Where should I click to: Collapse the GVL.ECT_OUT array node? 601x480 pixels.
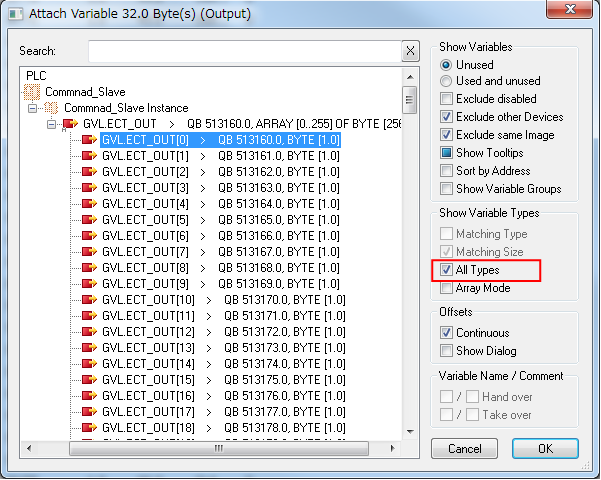(x=51, y=124)
